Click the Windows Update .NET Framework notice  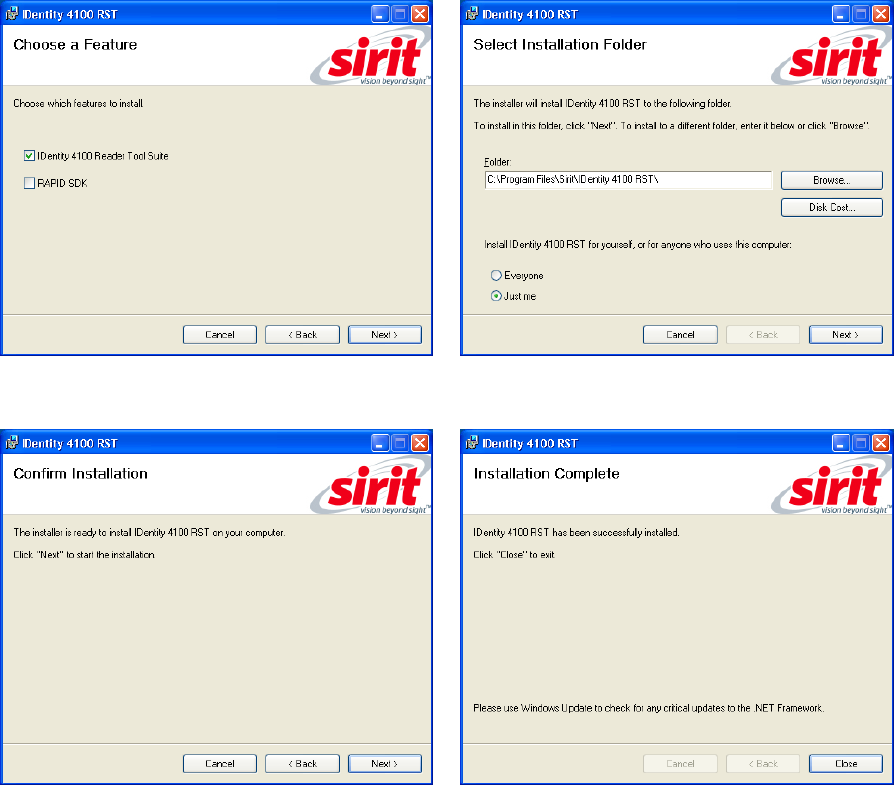point(649,708)
